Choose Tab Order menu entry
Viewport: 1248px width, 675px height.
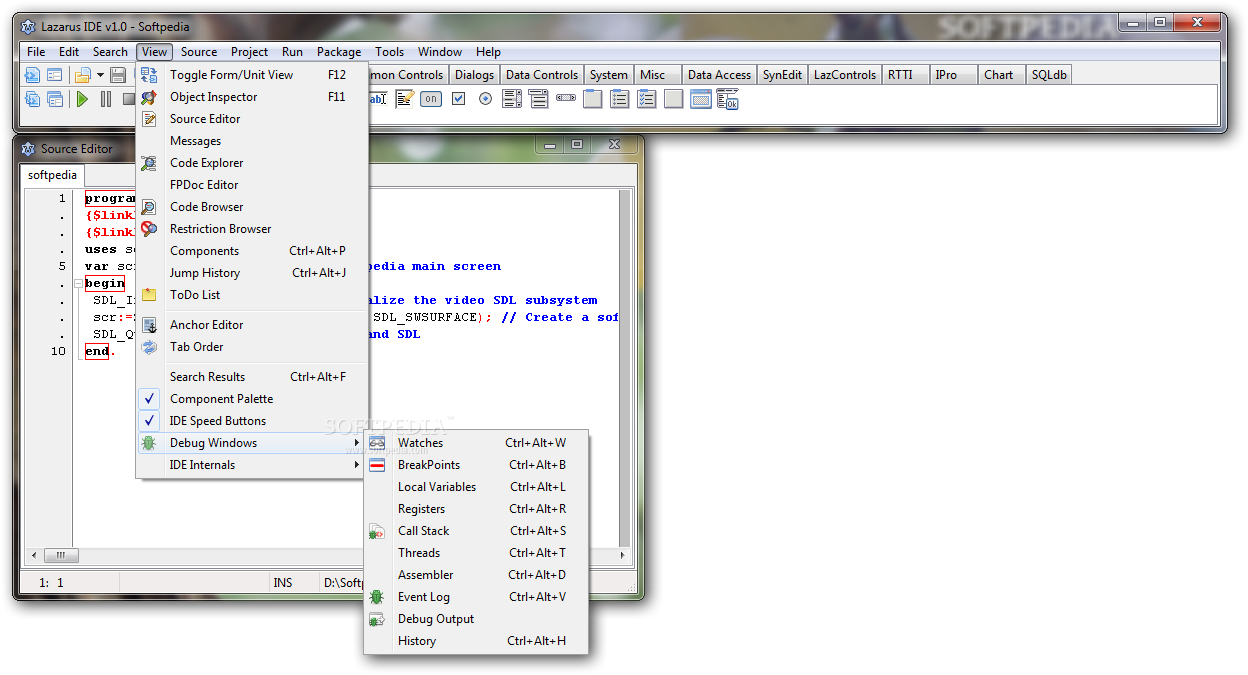tap(252, 347)
